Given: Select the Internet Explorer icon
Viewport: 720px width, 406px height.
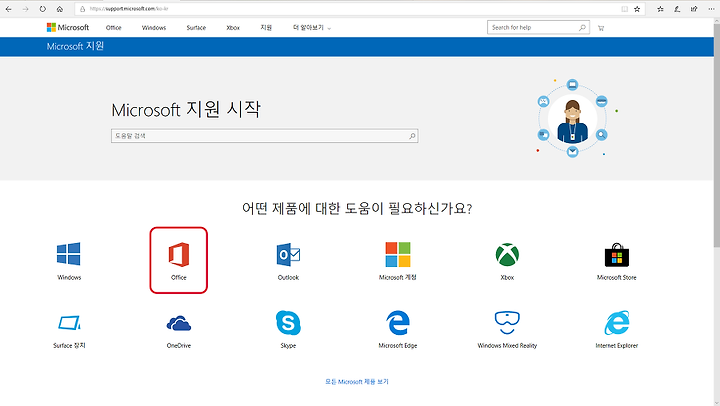Looking at the screenshot, I should (x=617, y=322).
